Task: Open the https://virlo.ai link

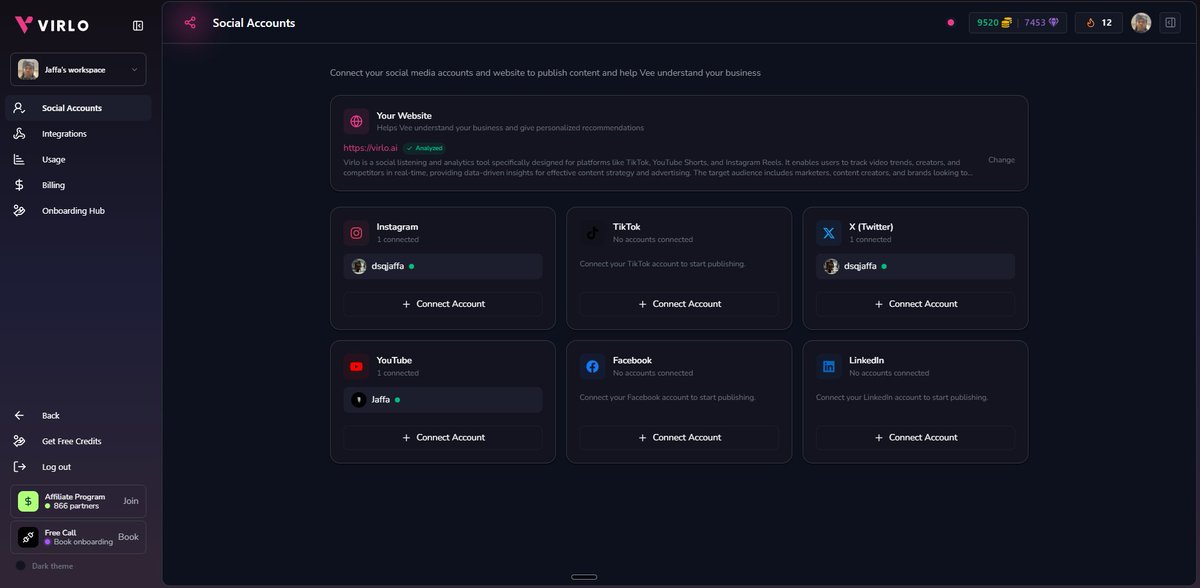Action: click(370, 148)
